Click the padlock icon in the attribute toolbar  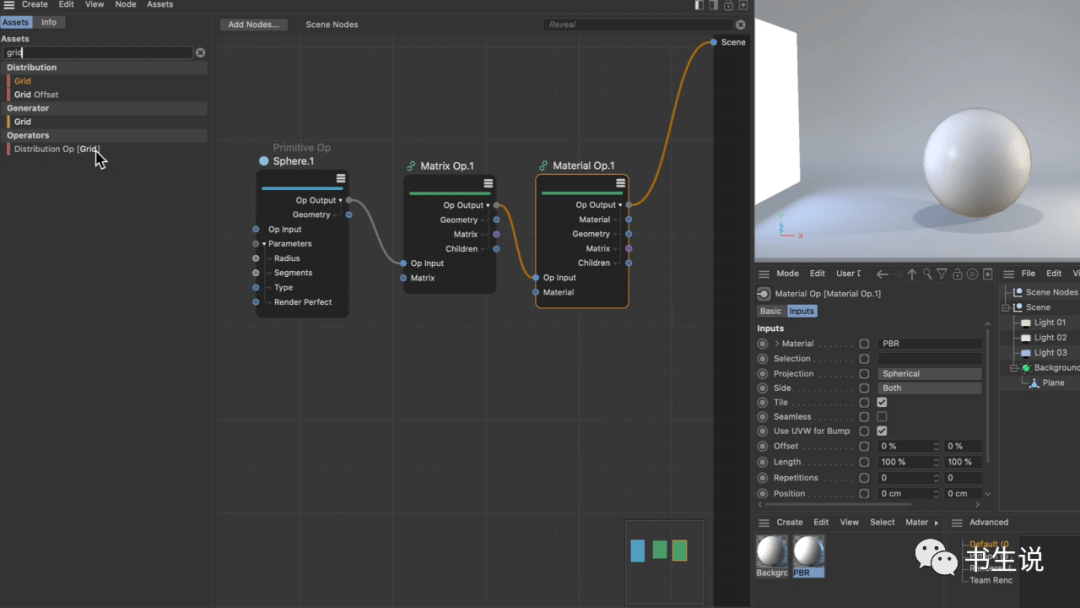(x=957, y=273)
